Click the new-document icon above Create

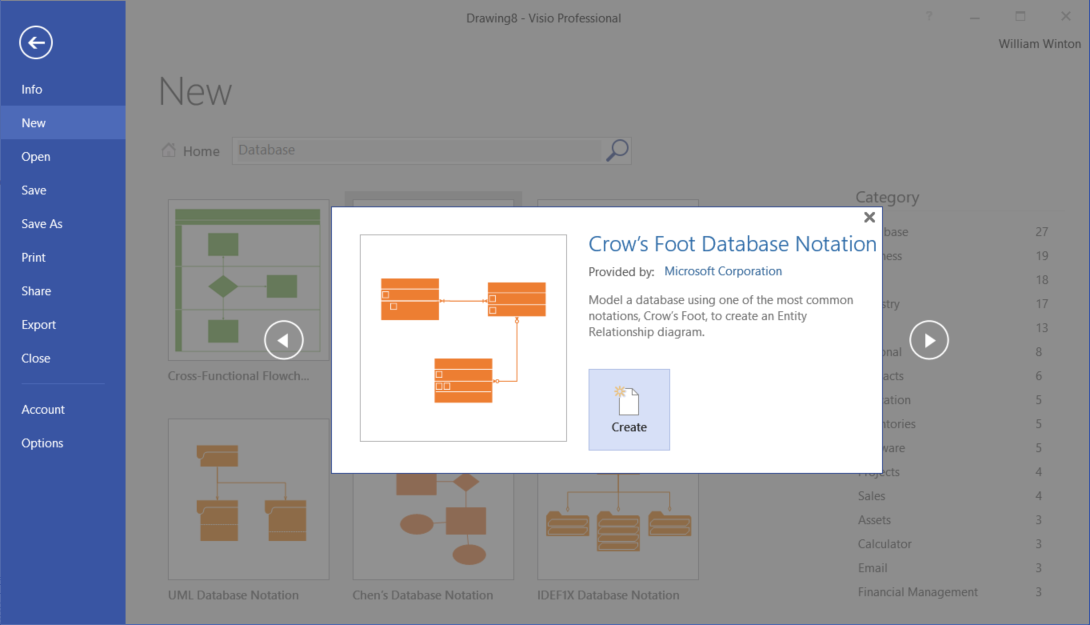coord(629,398)
